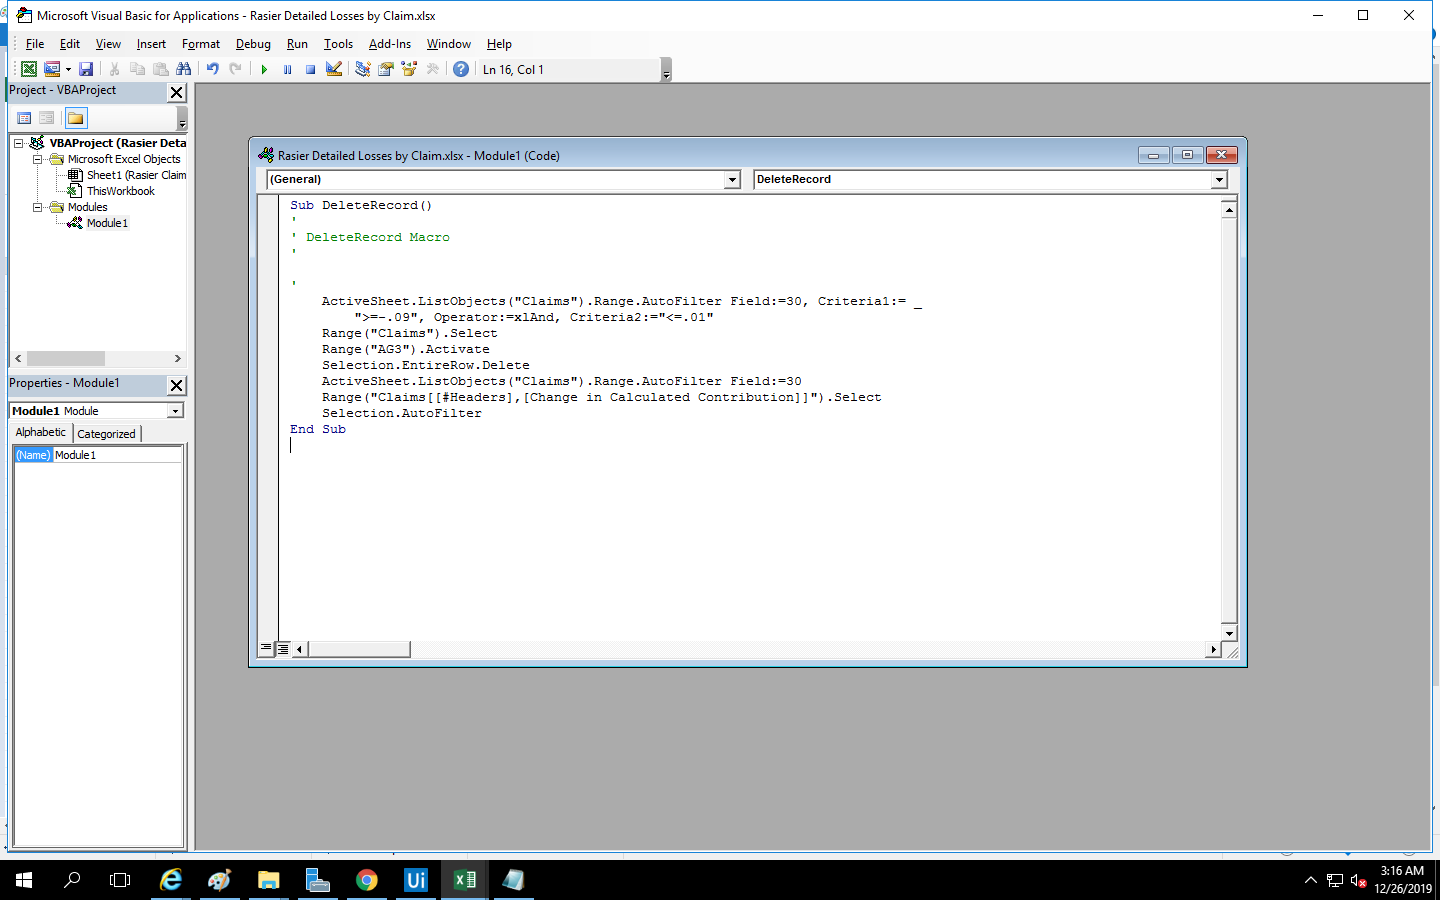
Task: Open the Module1 object dropdown in Properties
Action: pyautogui.click(x=175, y=411)
